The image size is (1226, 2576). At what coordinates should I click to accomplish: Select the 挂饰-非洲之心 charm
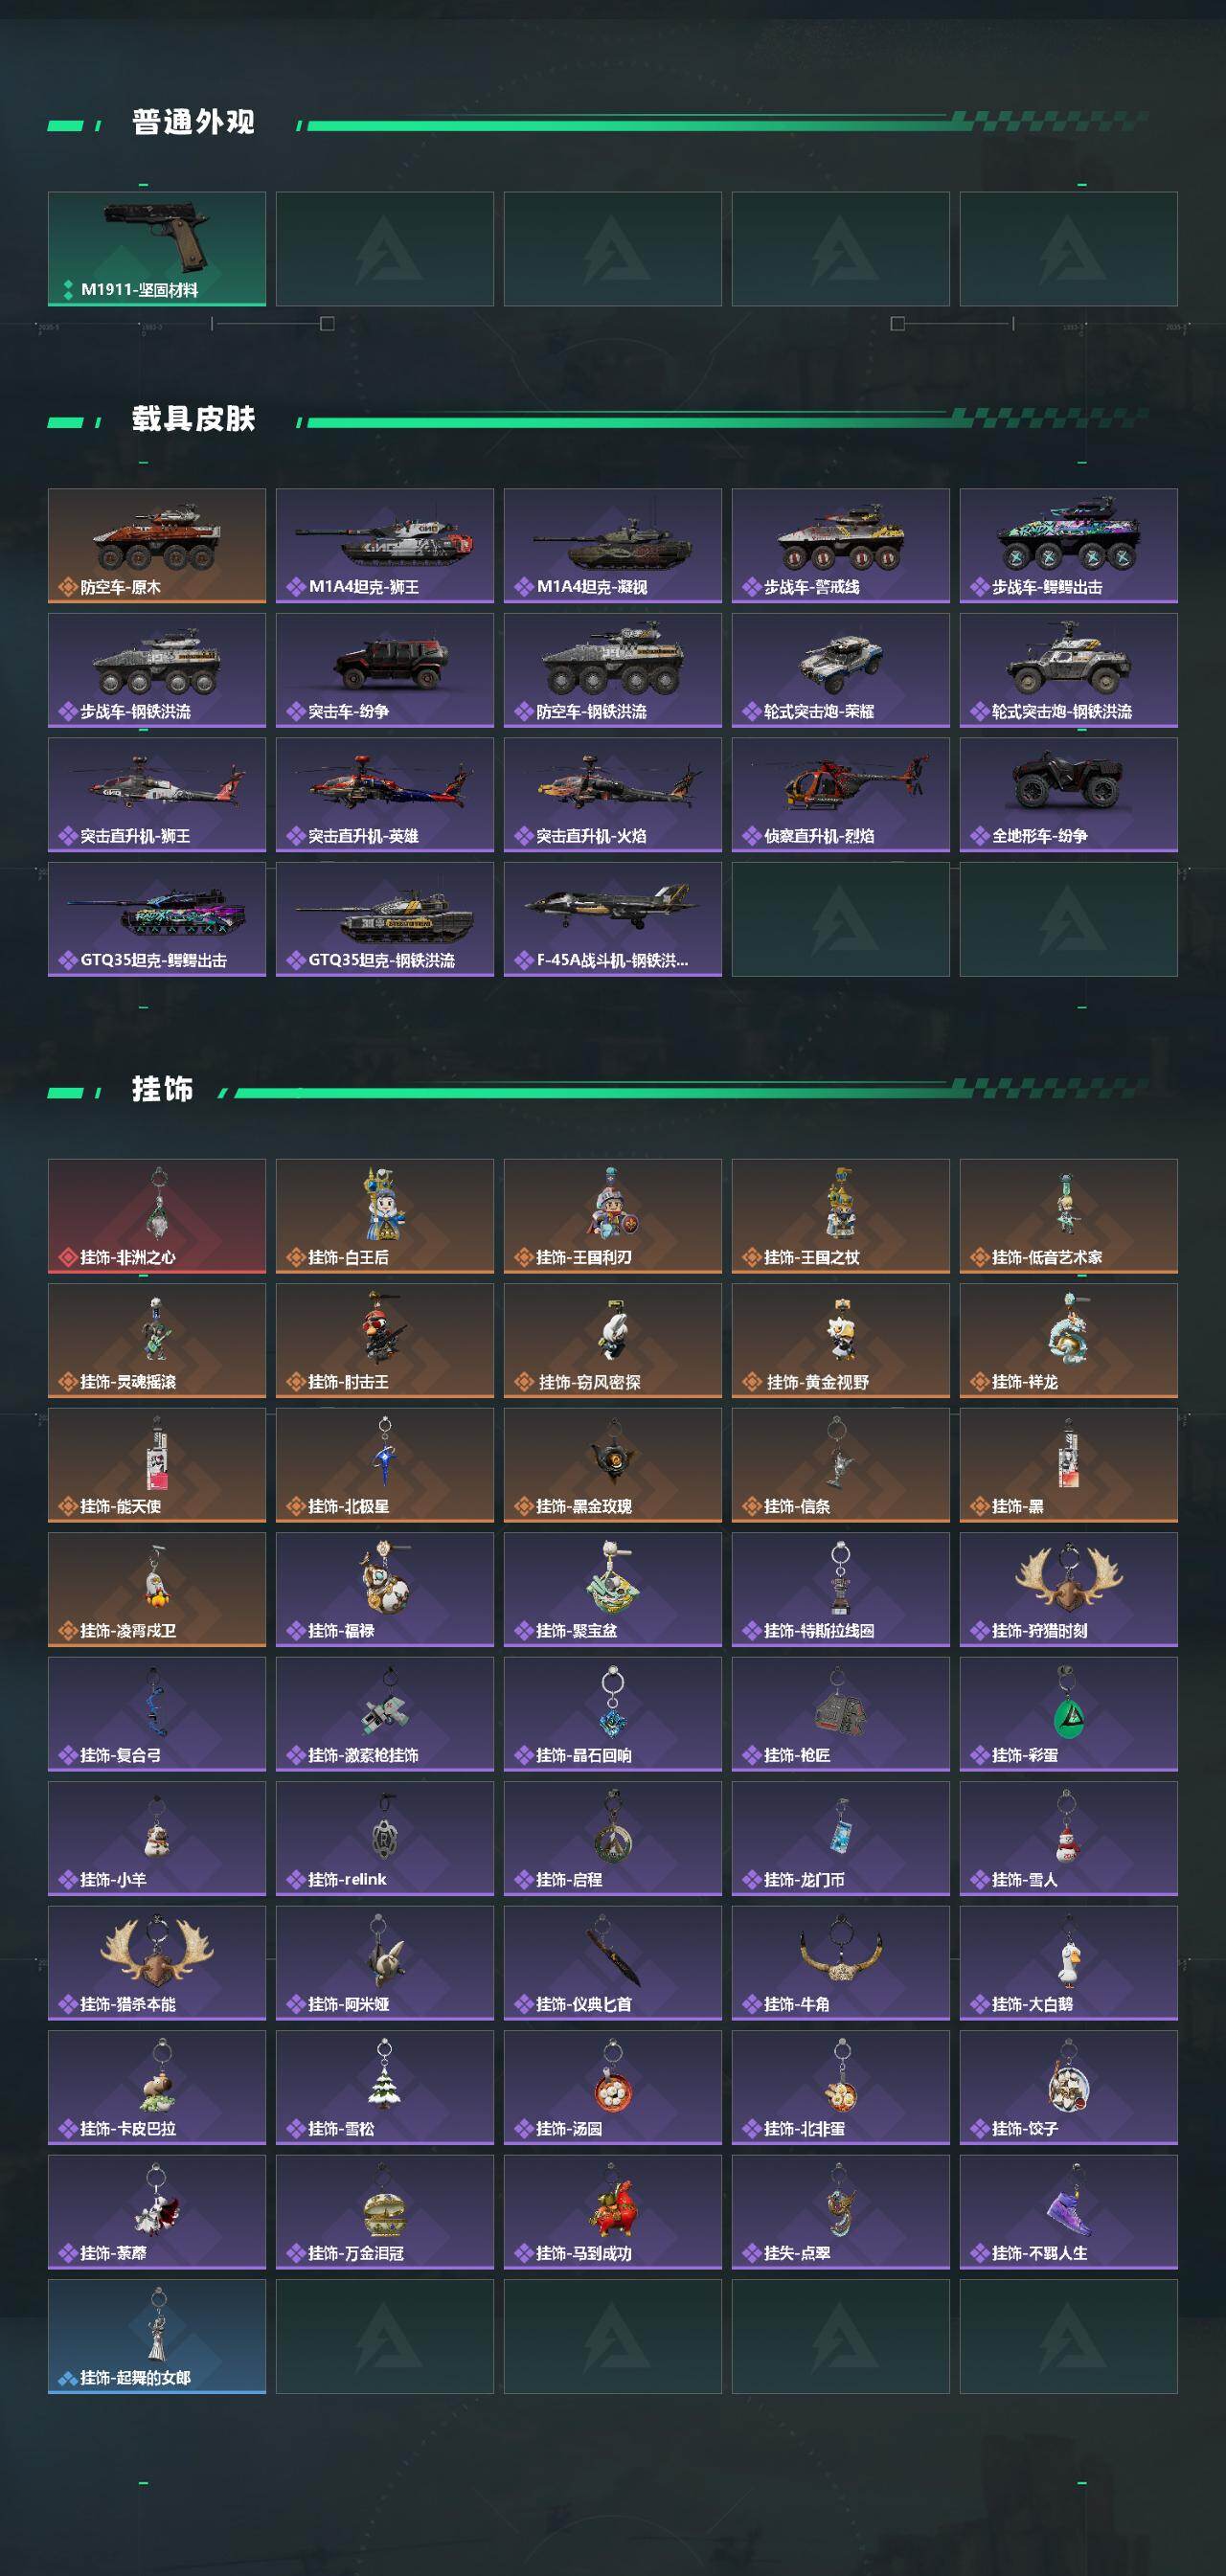pyautogui.click(x=157, y=1216)
